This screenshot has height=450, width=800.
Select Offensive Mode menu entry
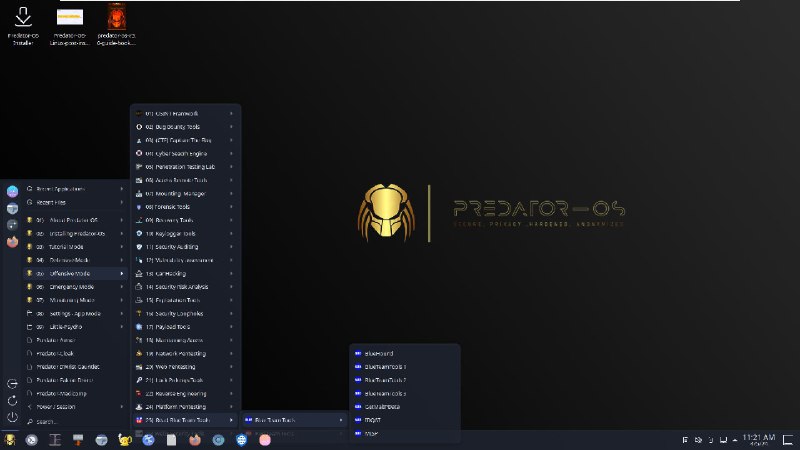tap(76, 273)
